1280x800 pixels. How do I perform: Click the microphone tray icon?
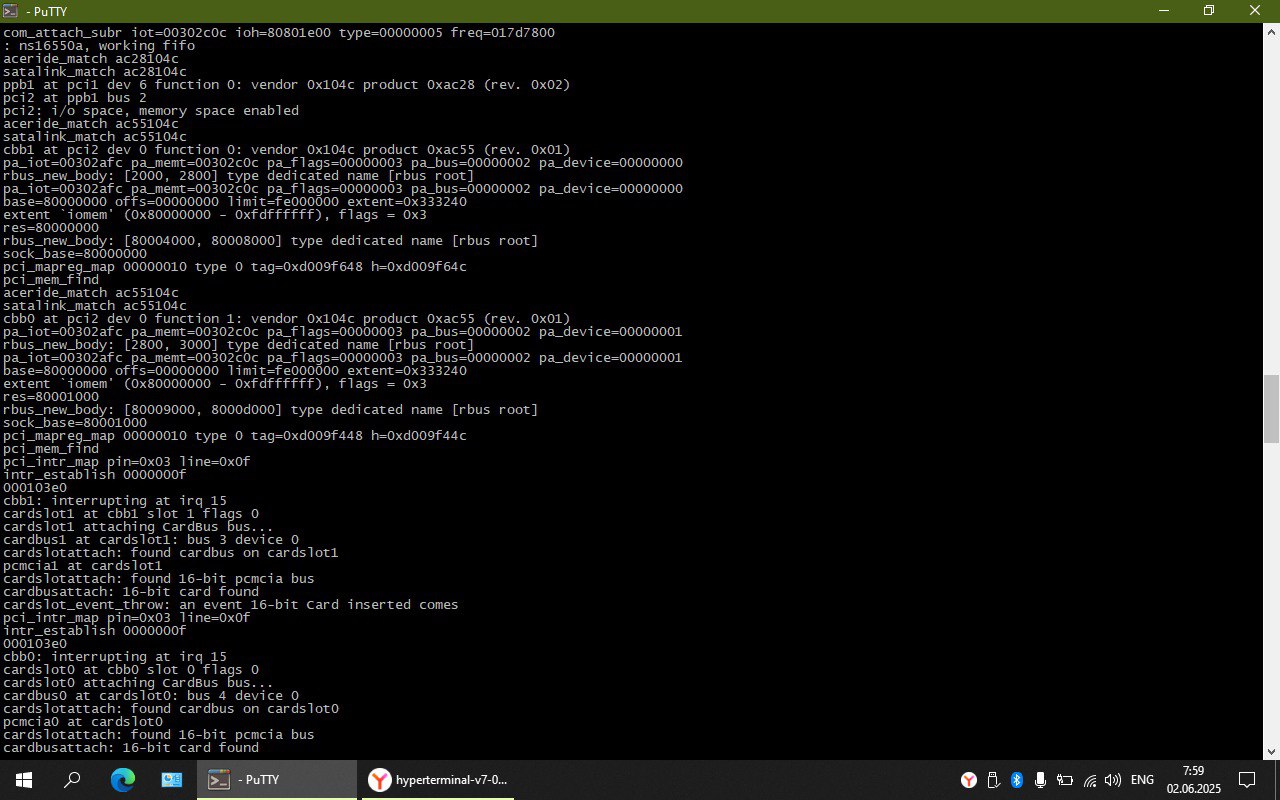[x=1041, y=780]
